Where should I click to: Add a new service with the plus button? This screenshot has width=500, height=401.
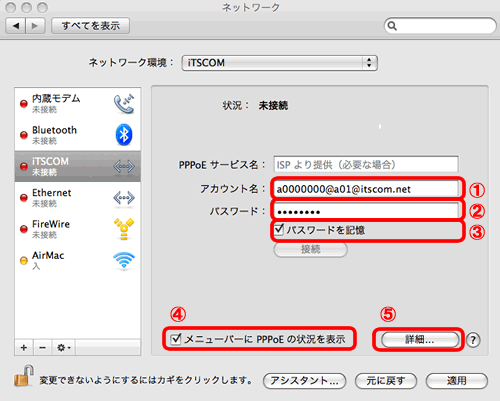pos(24,348)
